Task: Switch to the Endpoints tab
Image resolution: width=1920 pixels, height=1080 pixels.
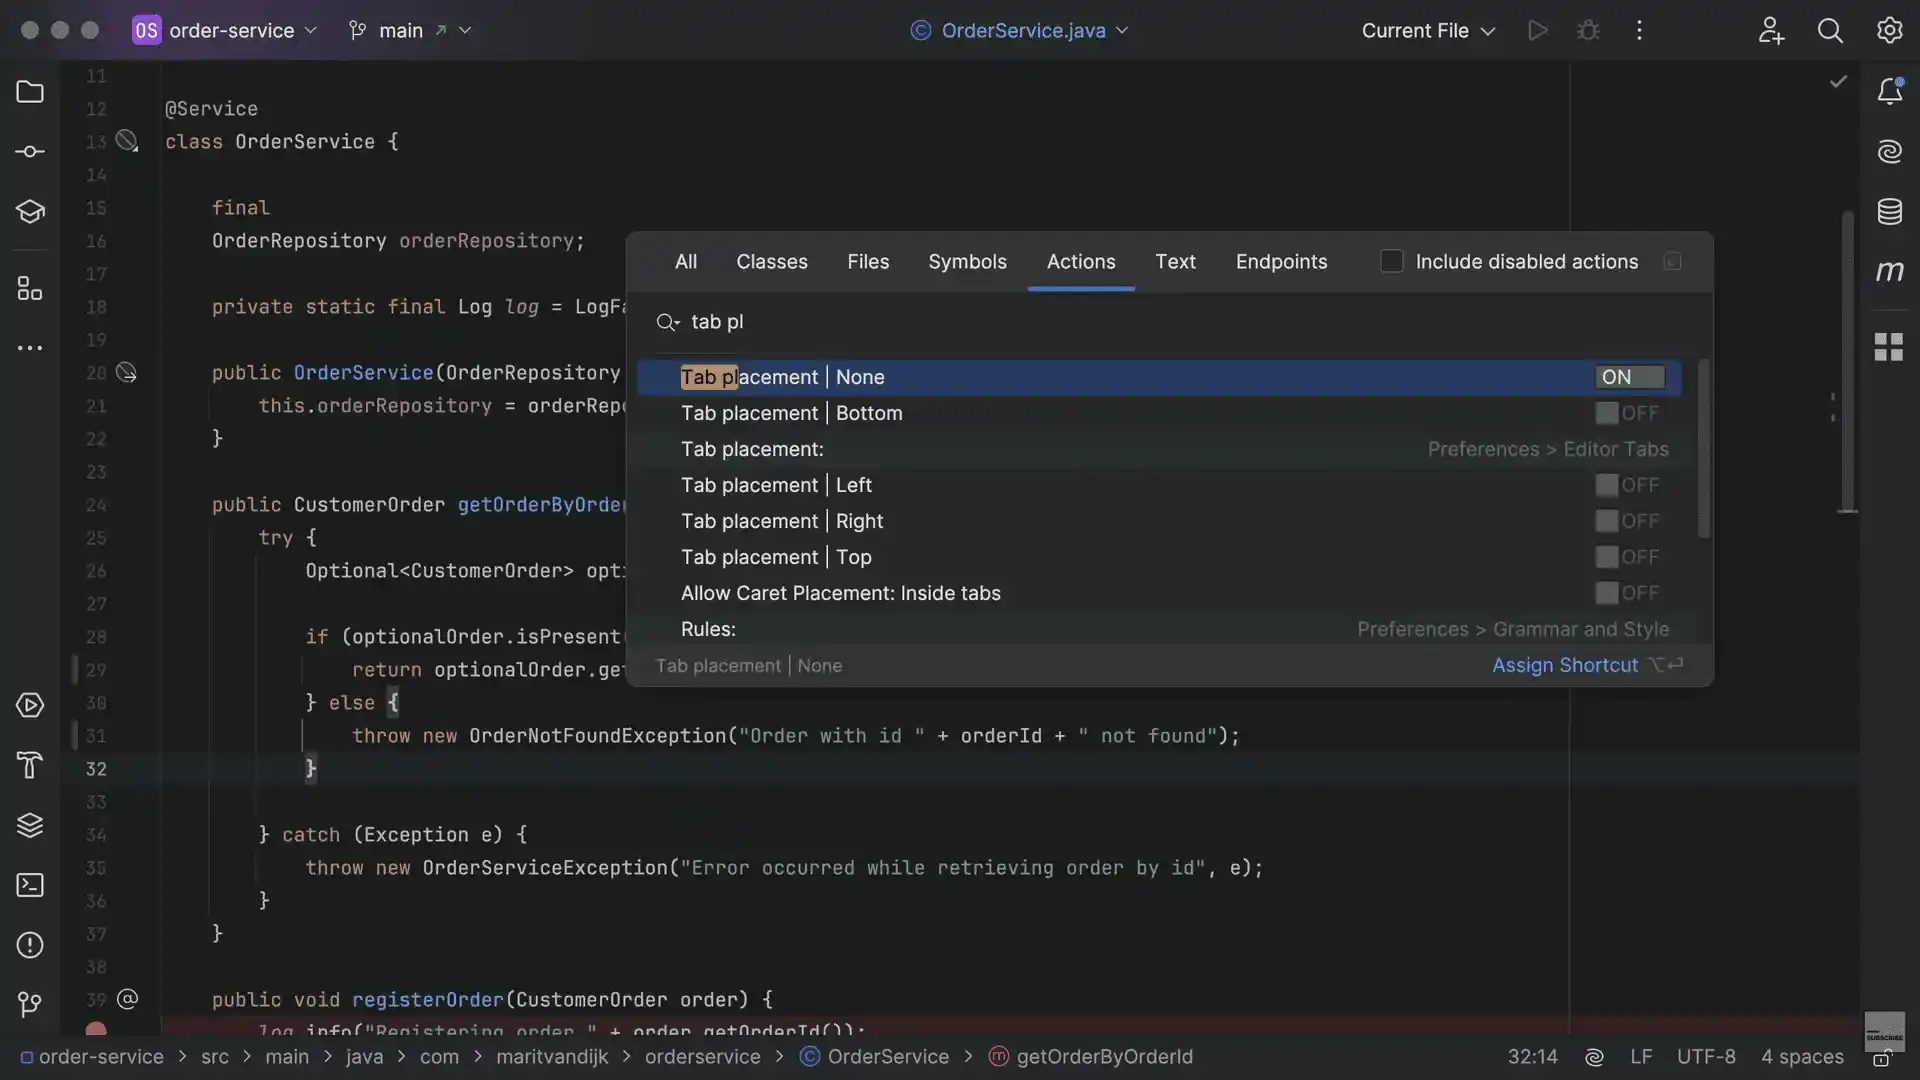Action: click(1281, 261)
